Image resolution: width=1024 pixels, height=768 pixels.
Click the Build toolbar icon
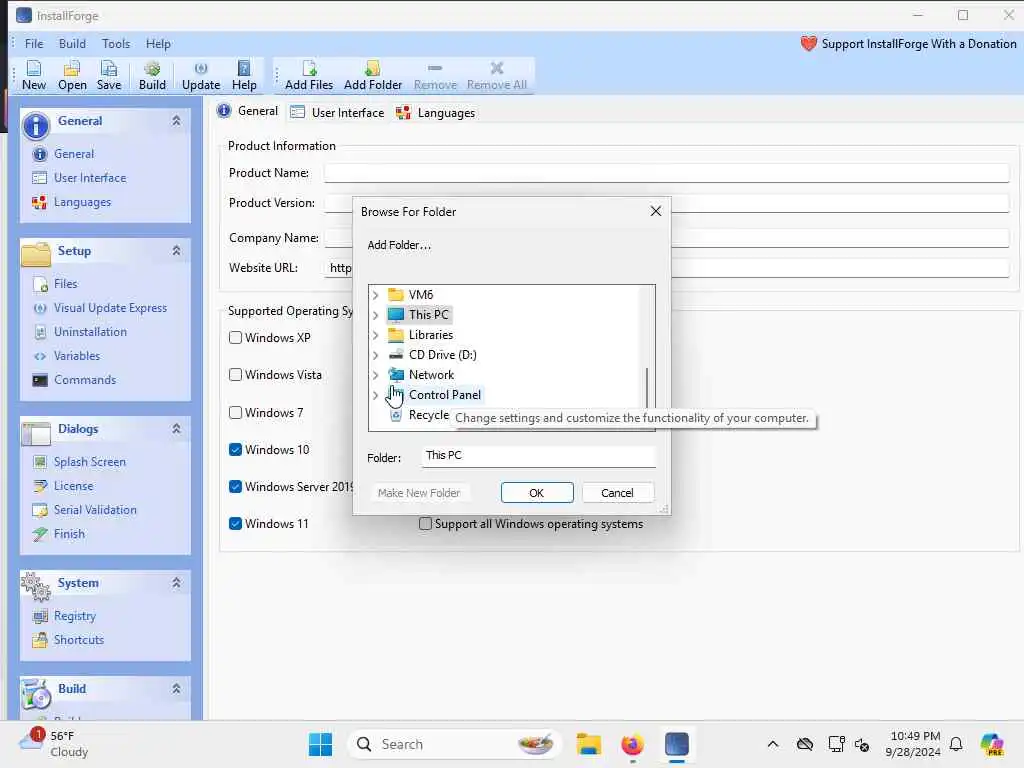152,75
